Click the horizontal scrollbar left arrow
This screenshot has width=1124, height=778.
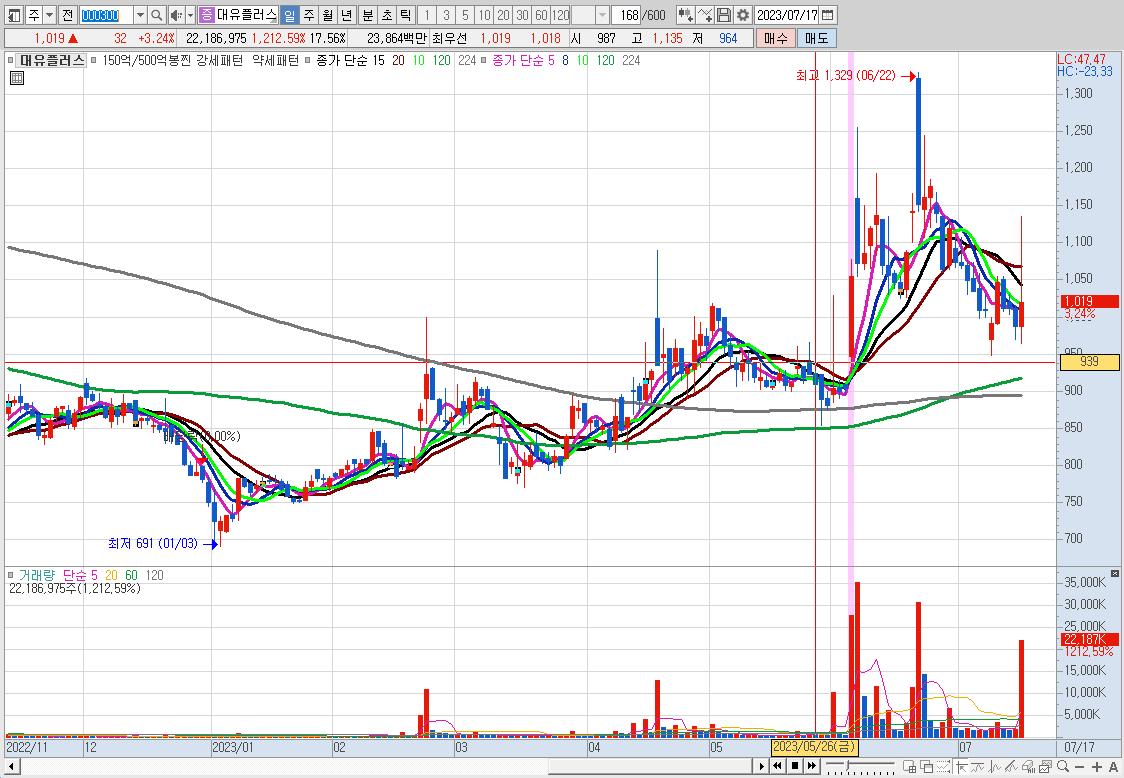click(10, 767)
